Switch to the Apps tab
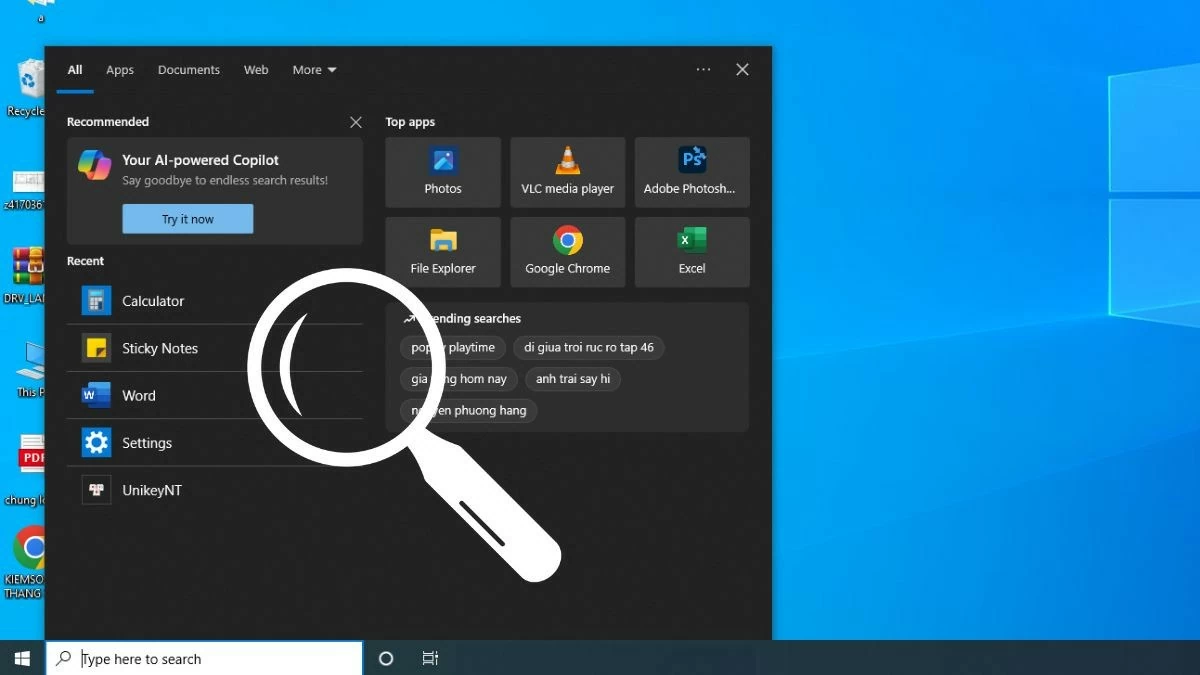 119,69
